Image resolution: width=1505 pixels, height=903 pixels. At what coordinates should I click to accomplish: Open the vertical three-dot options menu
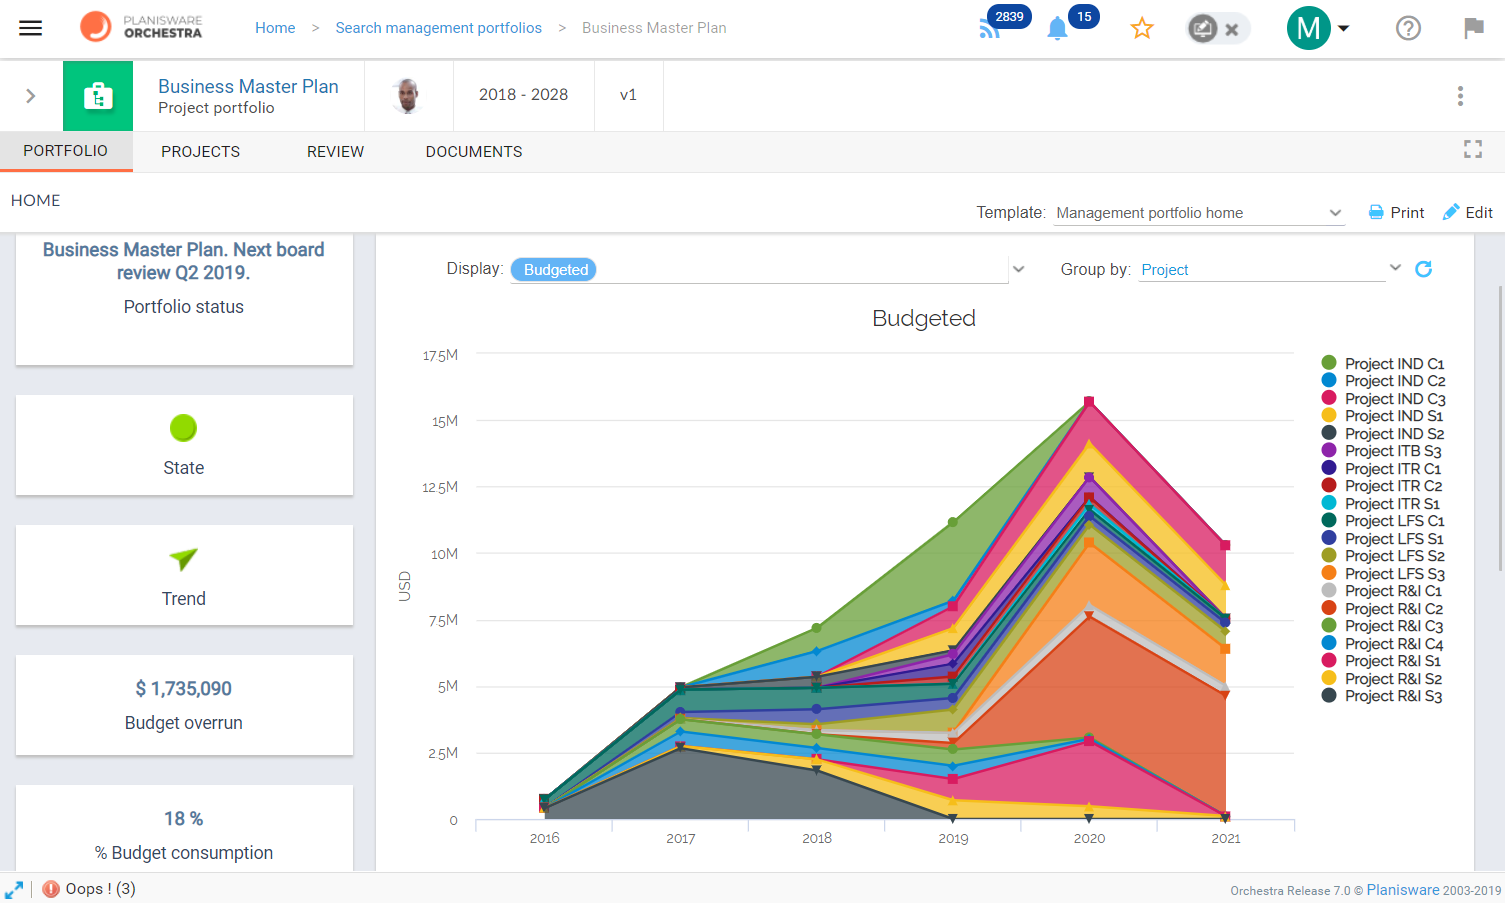1460,96
